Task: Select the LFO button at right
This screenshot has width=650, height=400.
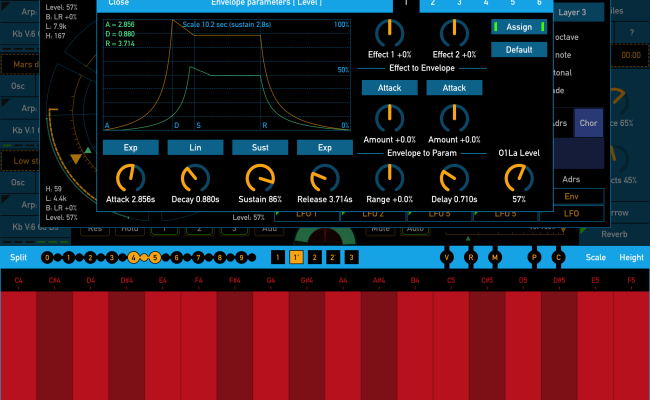Action: pyautogui.click(x=571, y=213)
